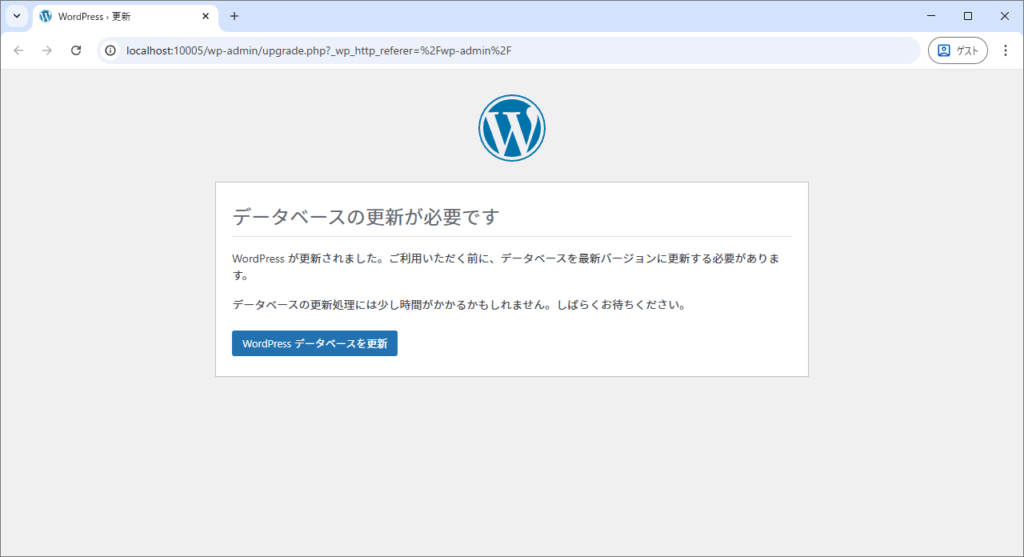Open Chrome's three-dot menu
The image size is (1024, 557).
(x=1005, y=50)
